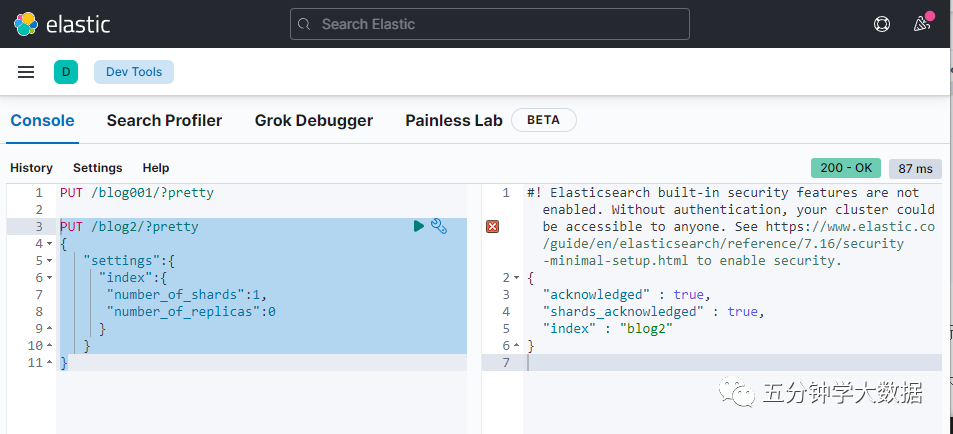Collapse the settings block on line 5
The height and width of the screenshot is (434, 953).
[x=49, y=261]
